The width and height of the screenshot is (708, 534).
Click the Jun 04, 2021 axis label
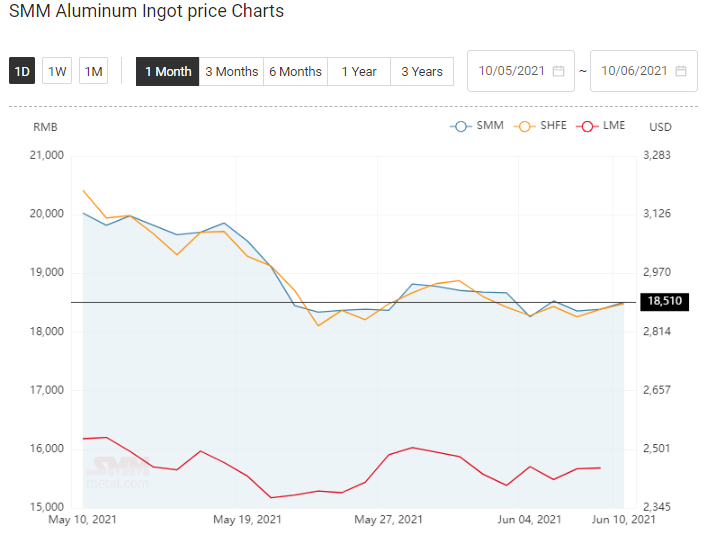click(529, 520)
